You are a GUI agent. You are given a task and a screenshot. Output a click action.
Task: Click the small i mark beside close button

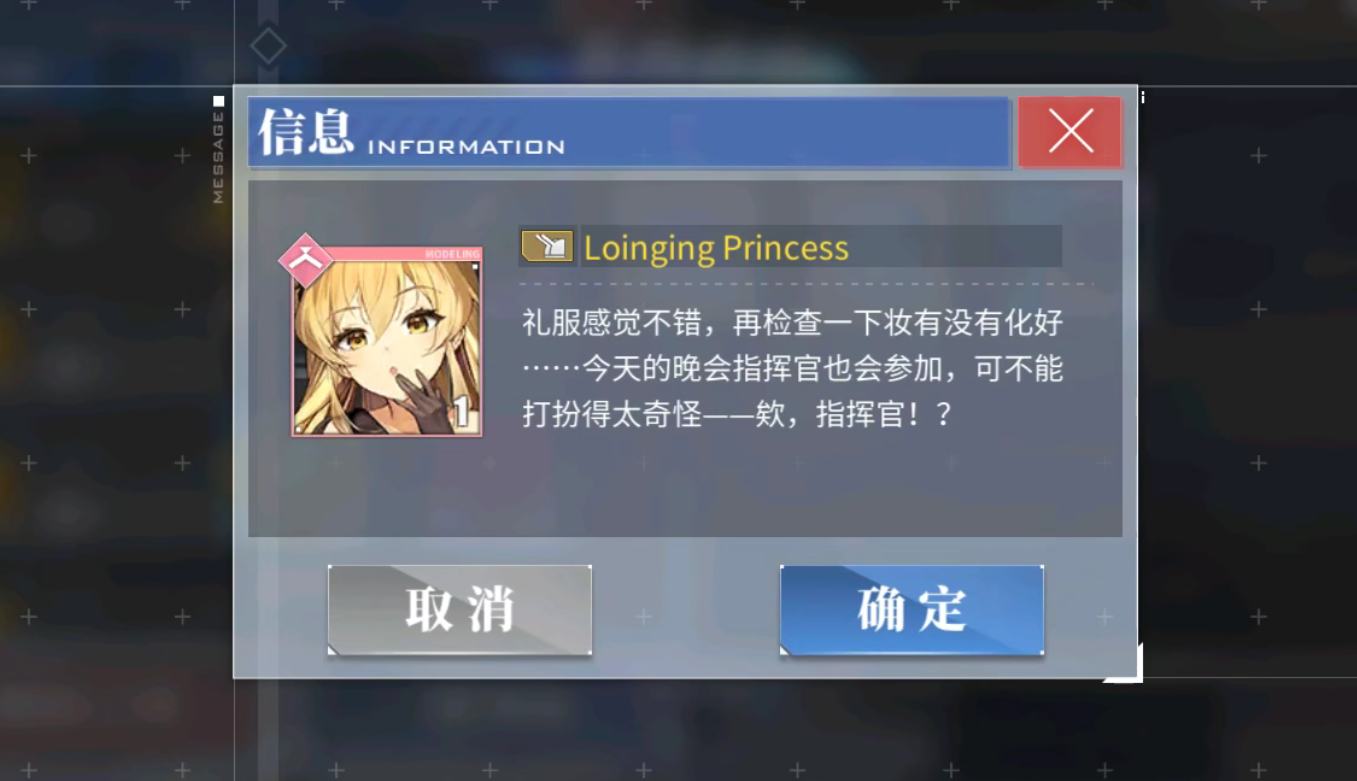(x=1142, y=98)
